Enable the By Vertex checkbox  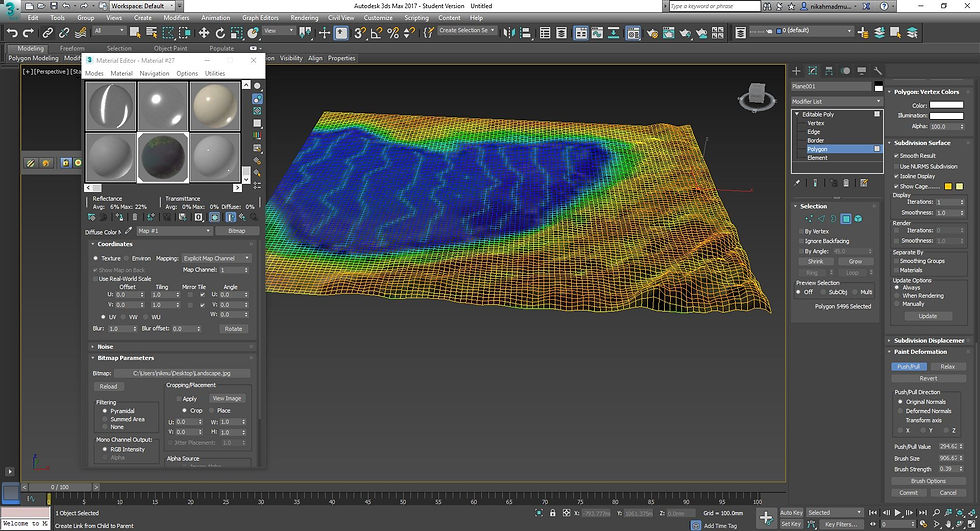pyautogui.click(x=800, y=231)
